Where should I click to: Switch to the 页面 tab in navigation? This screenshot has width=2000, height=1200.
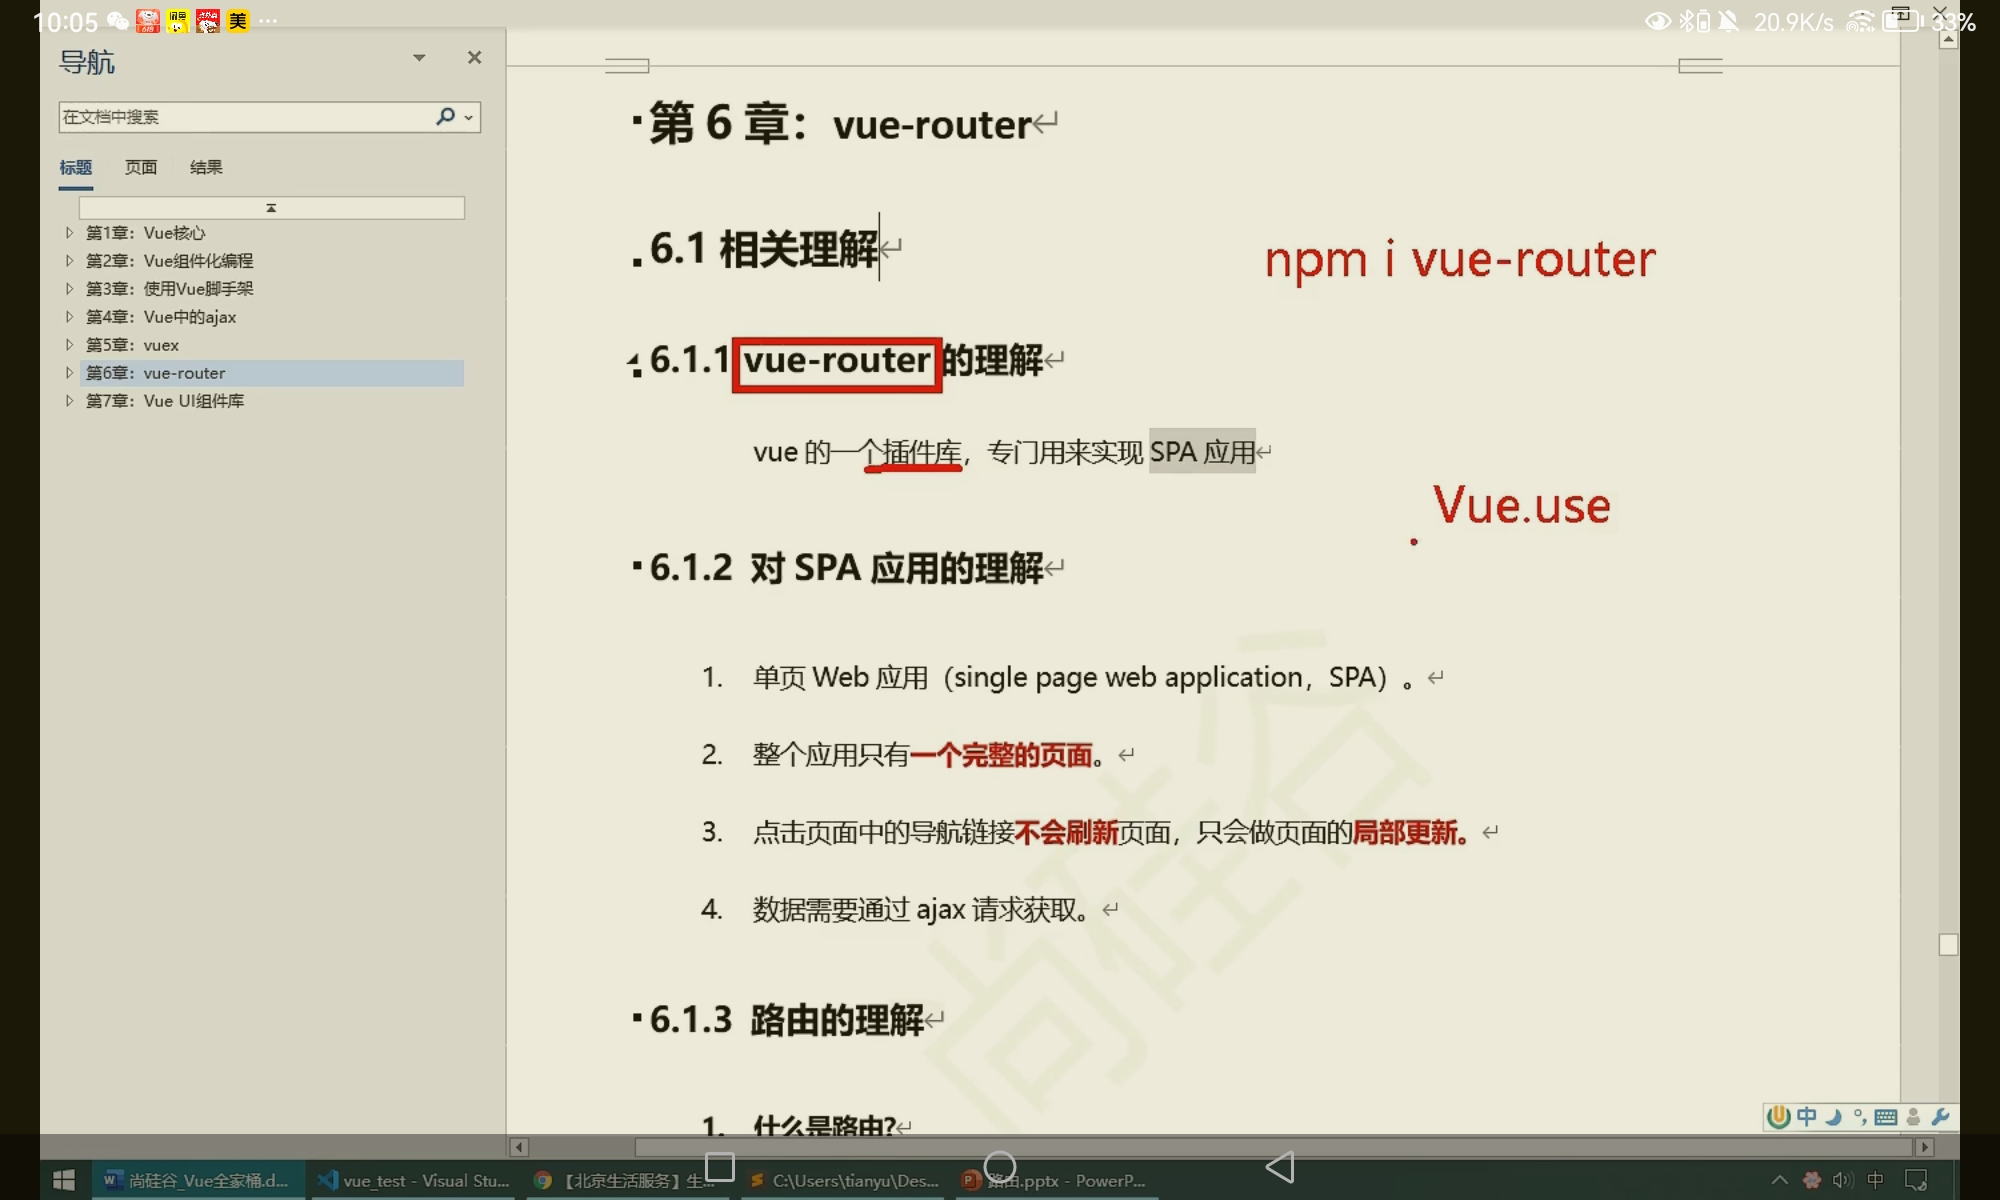point(140,167)
